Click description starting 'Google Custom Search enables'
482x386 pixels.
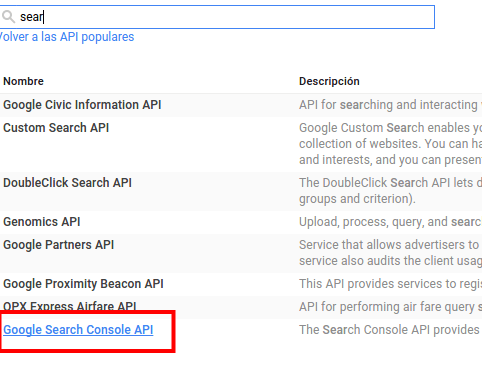click(390, 144)
